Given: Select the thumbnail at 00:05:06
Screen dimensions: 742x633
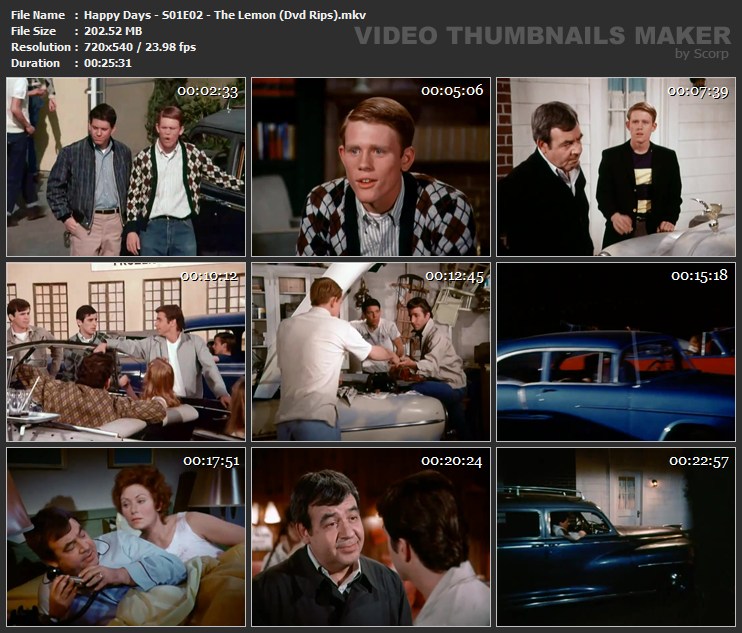Looking at the screenshot, I should (371, 167).
